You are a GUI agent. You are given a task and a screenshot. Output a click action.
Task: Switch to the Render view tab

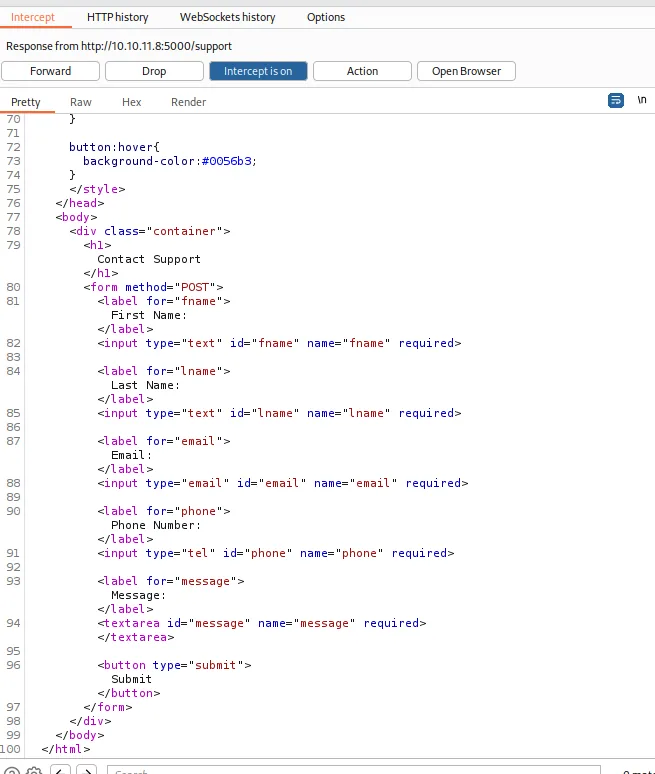pyautogui.click(x=189, y=102)
